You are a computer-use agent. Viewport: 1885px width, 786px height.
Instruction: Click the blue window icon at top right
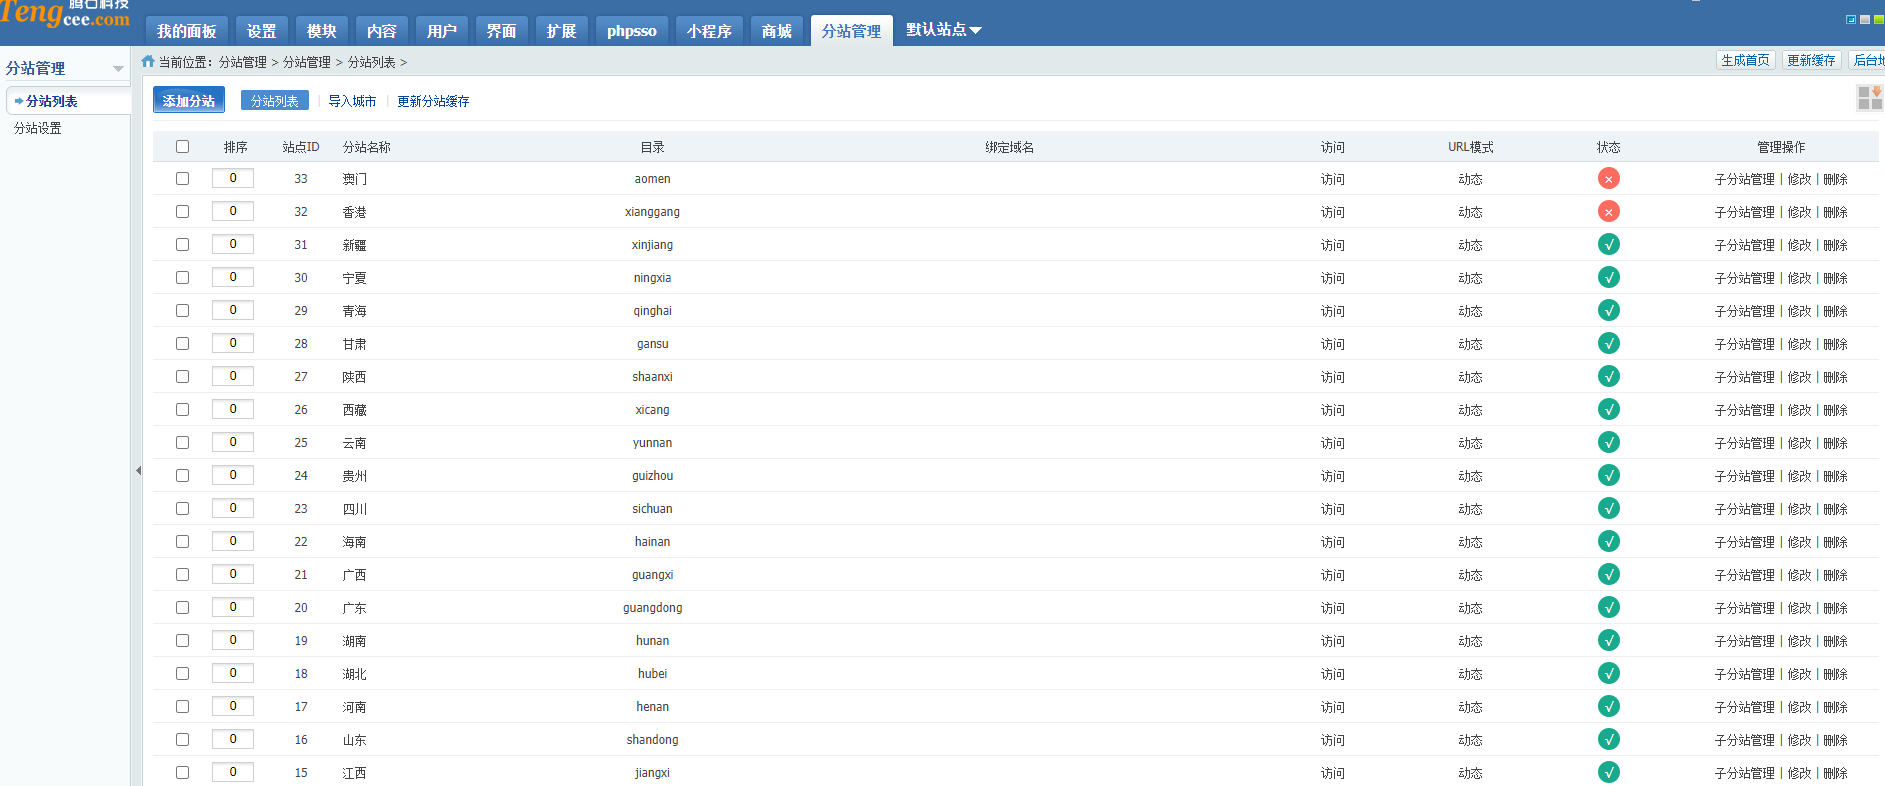click(x=1851, y=20)
